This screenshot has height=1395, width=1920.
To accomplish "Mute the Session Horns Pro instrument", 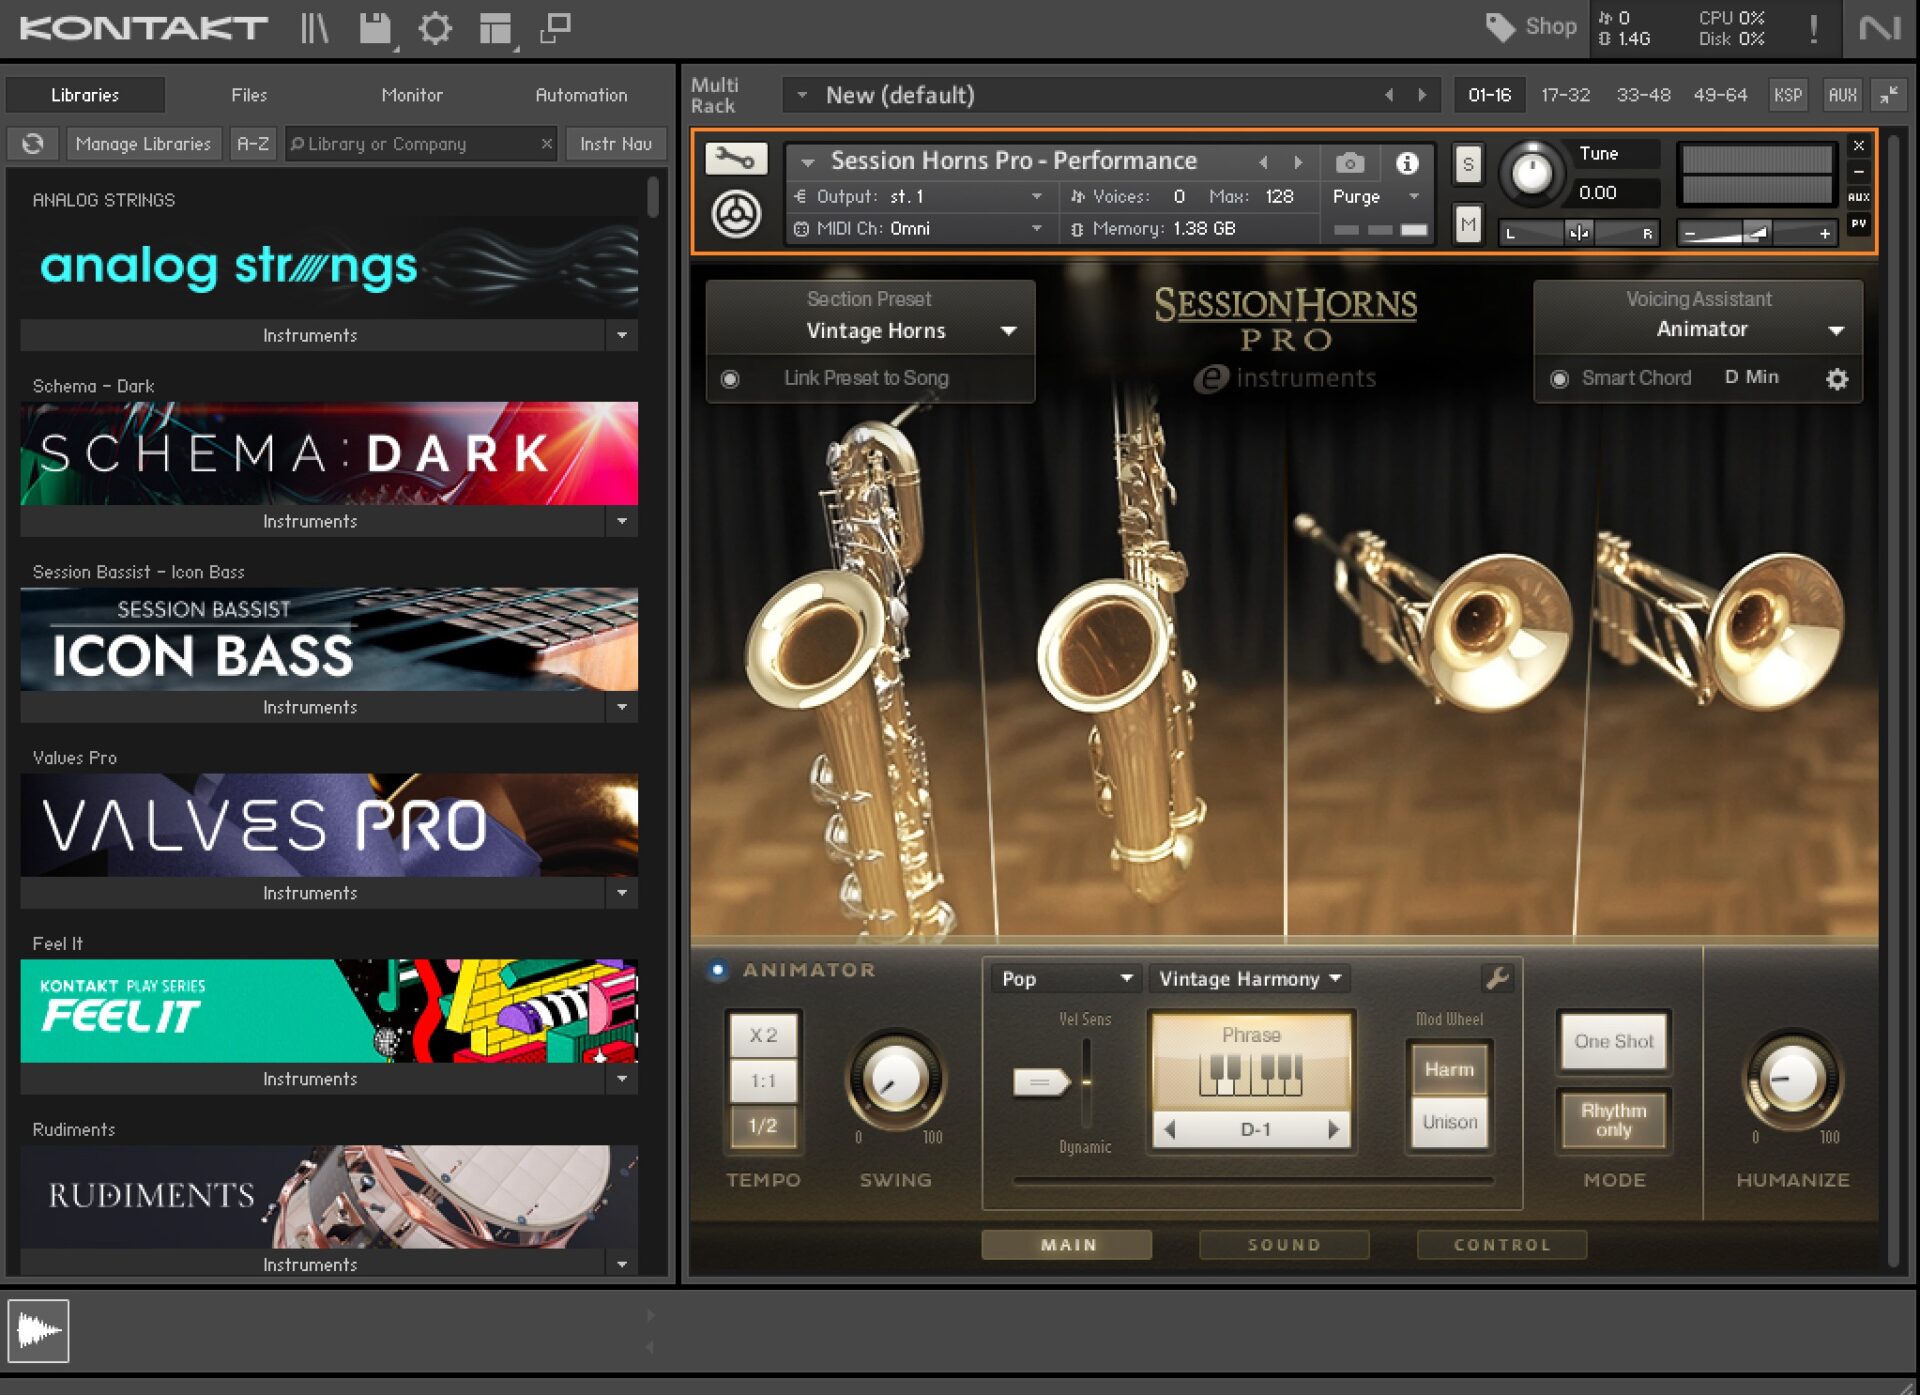I will pos(1467,224).
